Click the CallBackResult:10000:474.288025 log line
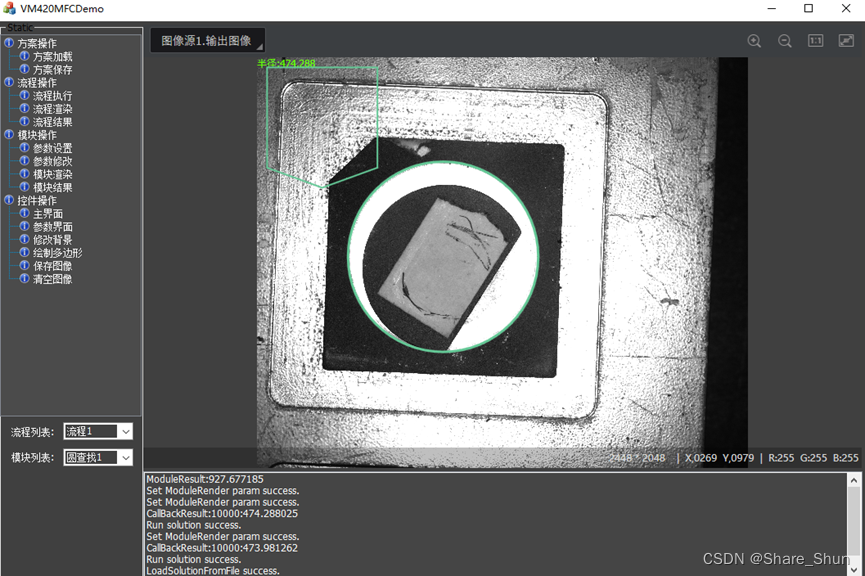This screenshot has height=576, width=865. pyautogui.click(x=222, y=514)
